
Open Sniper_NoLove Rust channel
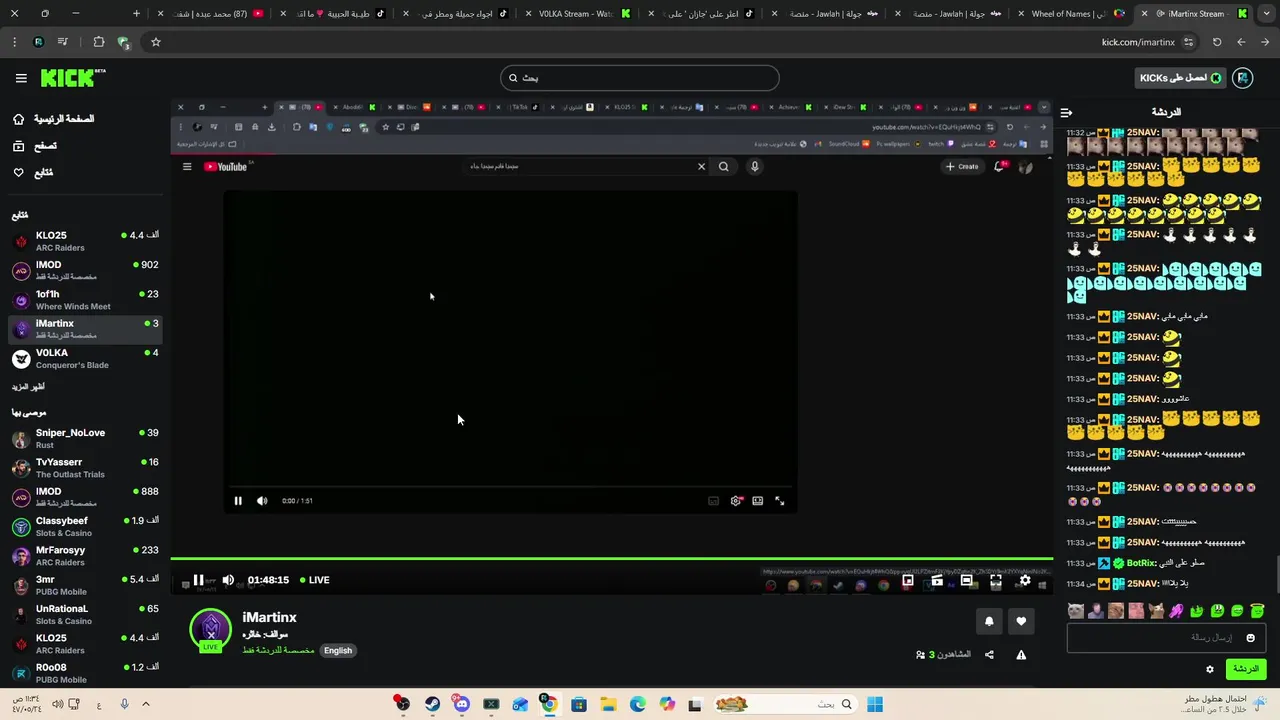coord(85,438)
